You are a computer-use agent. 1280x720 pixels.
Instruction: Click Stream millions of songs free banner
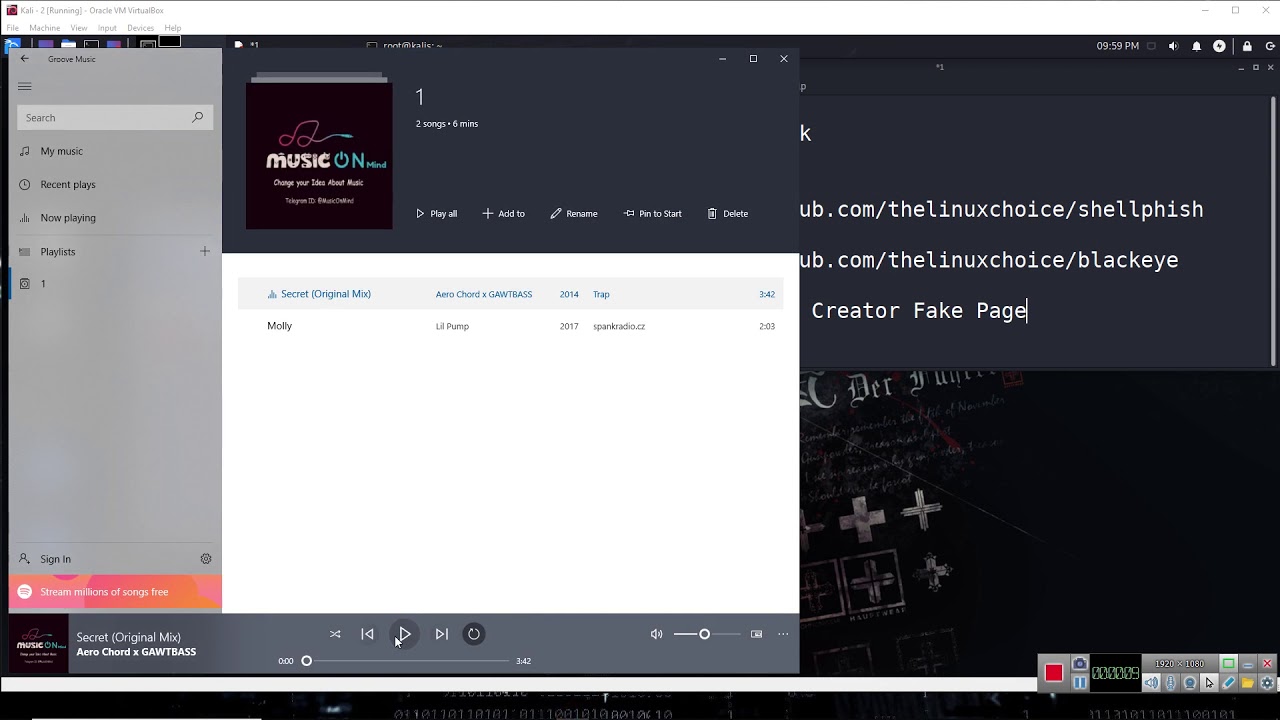[x=115, y=592]
